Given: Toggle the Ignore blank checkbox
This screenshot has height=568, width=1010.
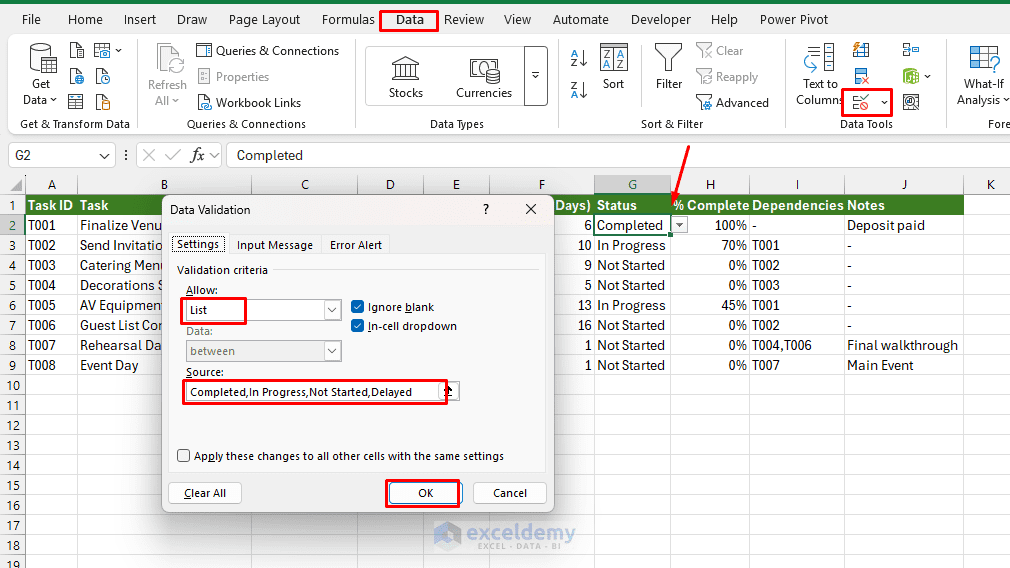Looking at the screenshot, I should pos(357,307).
